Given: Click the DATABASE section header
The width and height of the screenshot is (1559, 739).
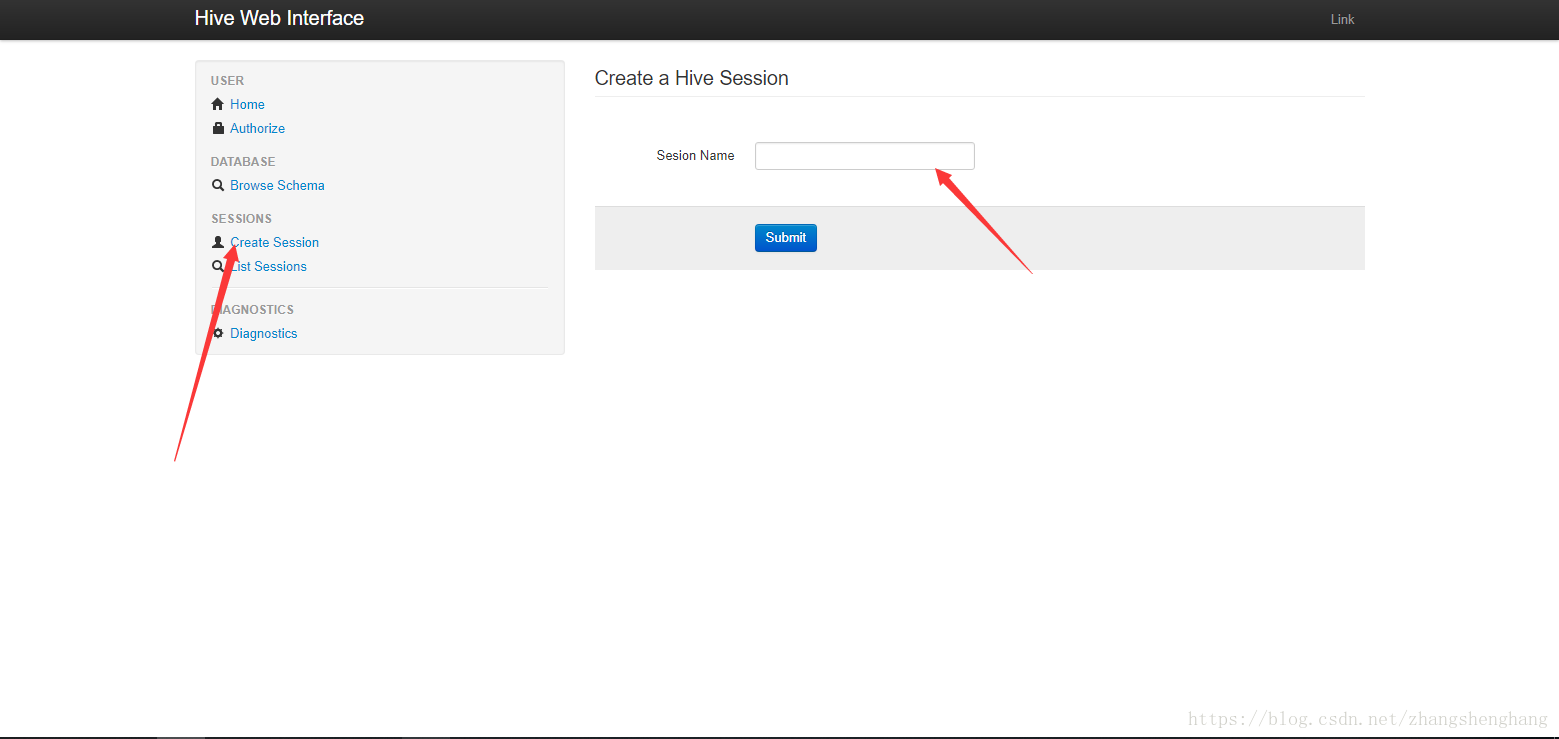Looking at the screenshot, I should pyautogui.click(x=242, y=162).
